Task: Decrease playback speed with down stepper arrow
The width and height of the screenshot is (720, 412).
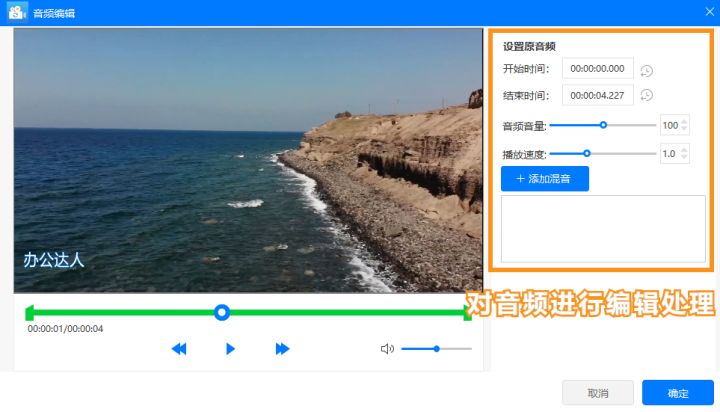Action: (x=684, y=157)
